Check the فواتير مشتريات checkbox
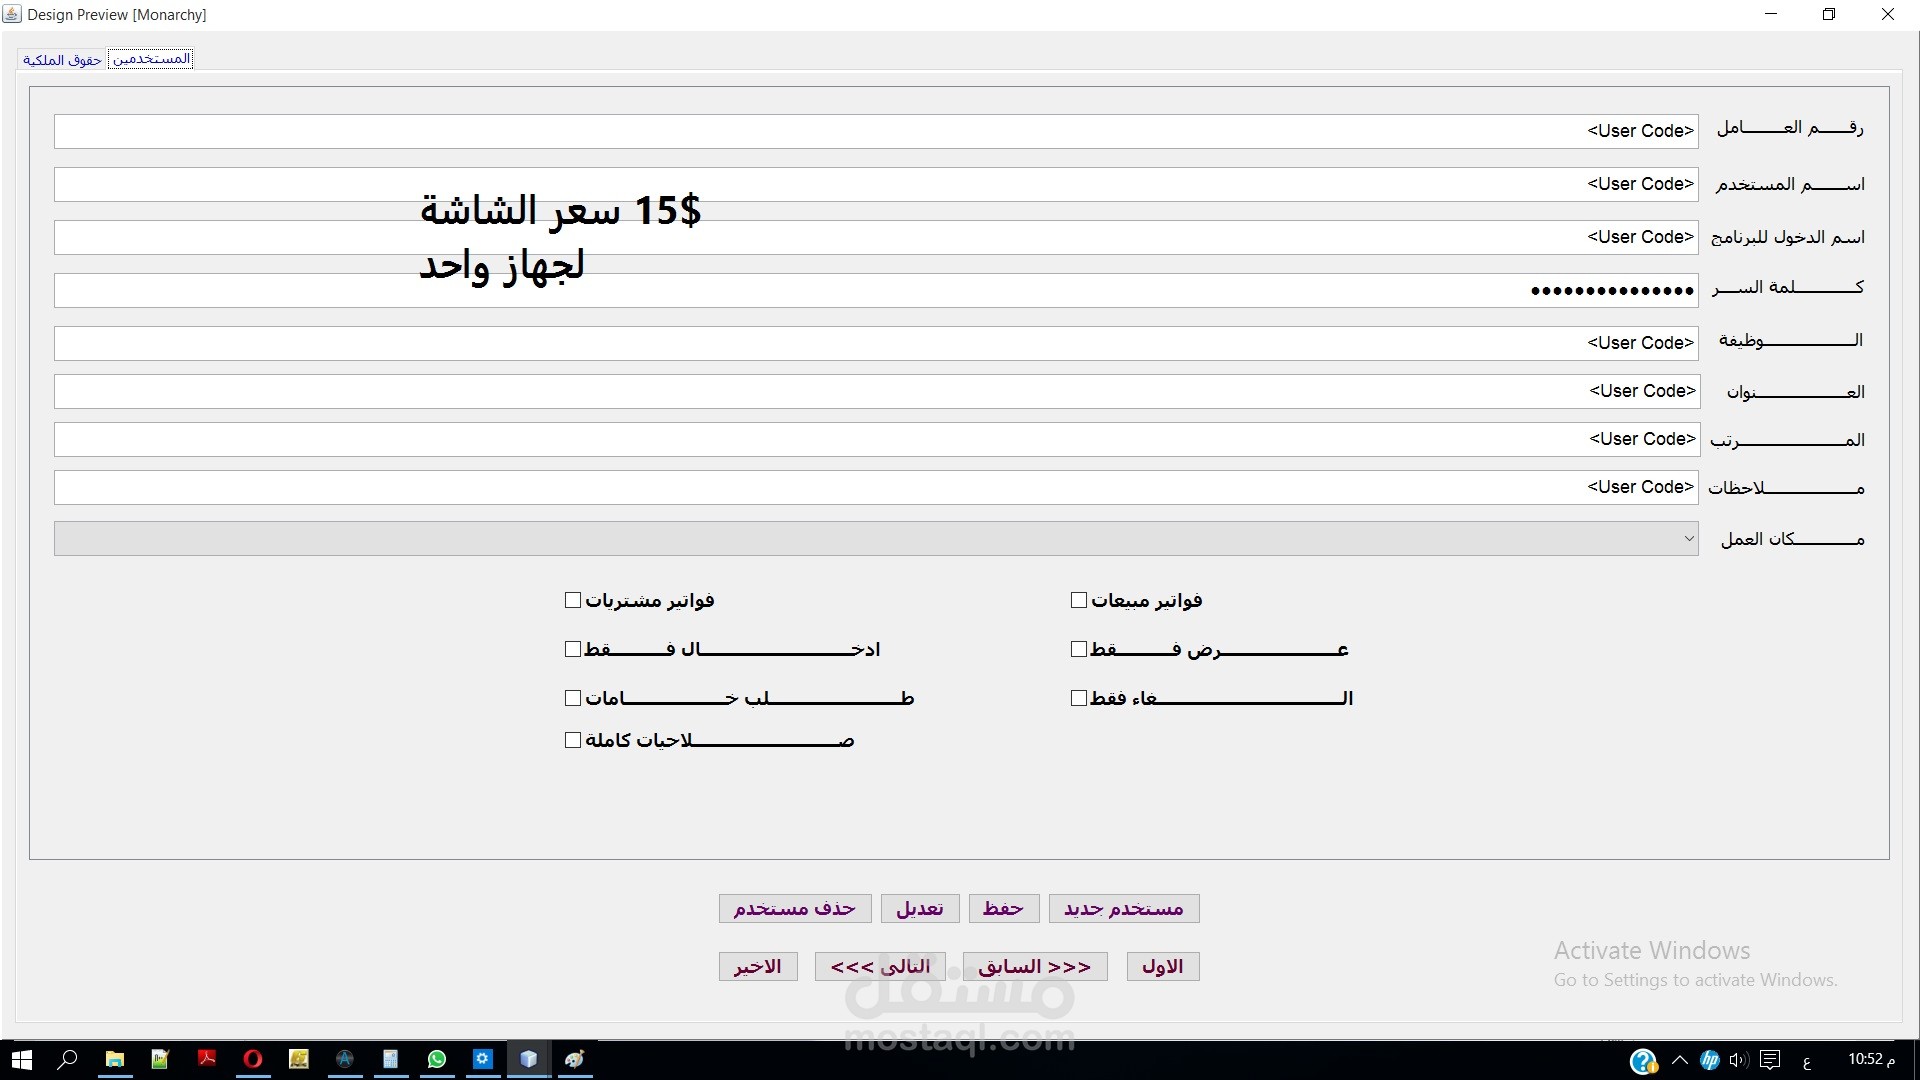The height and width of the screenshot is (1080, 1920). tap(573, 600)
